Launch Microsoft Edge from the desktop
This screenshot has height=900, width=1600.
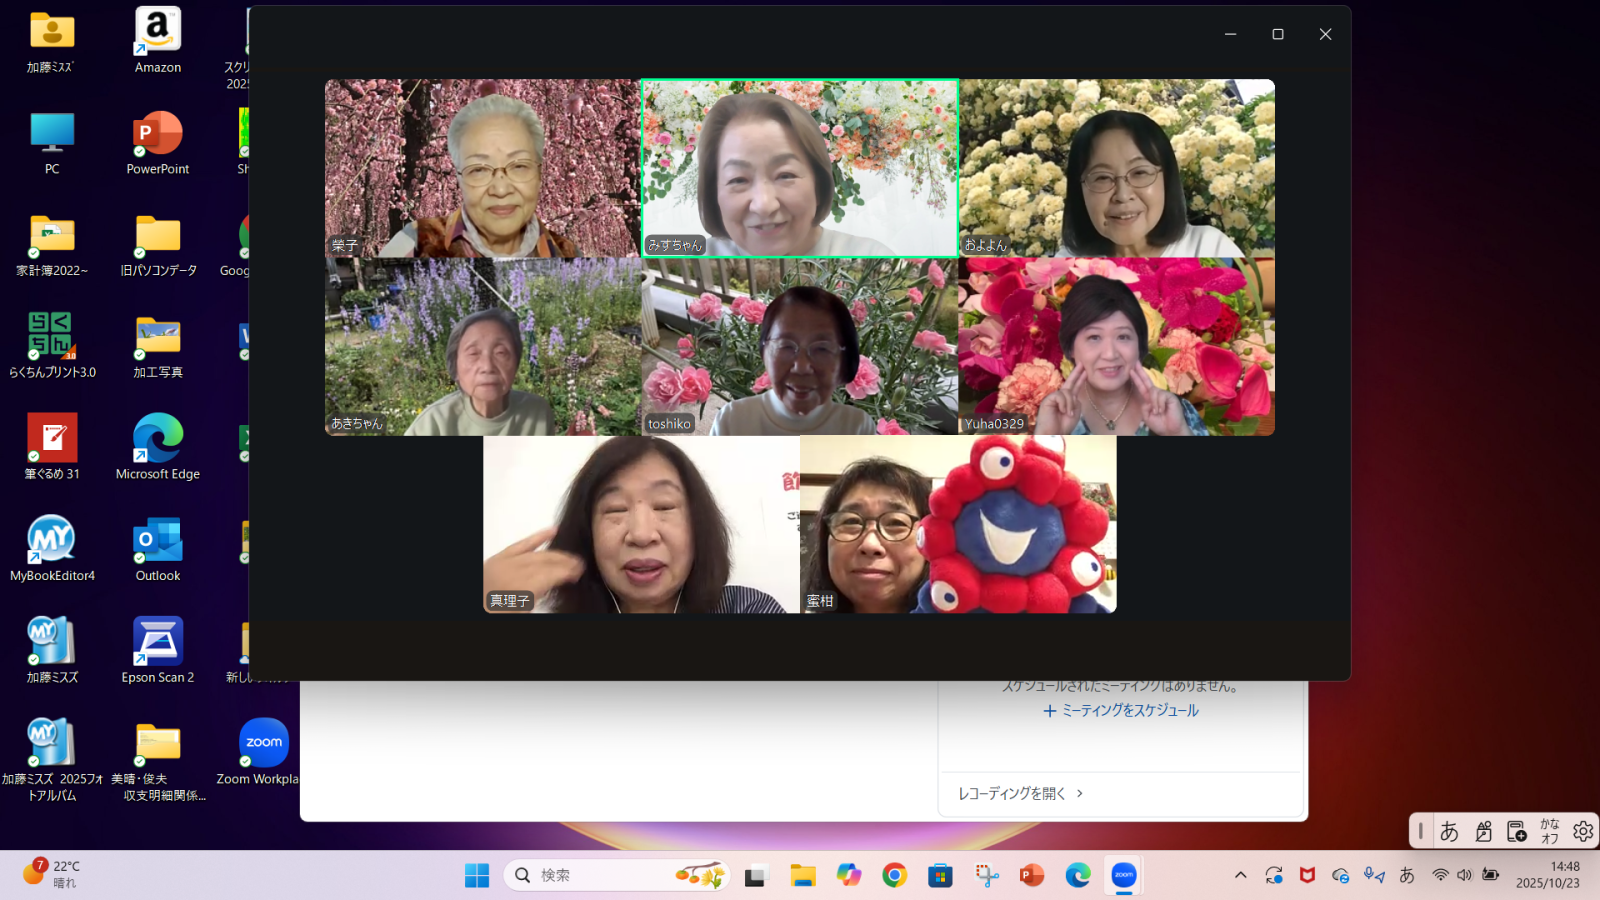tap(158, 446)
